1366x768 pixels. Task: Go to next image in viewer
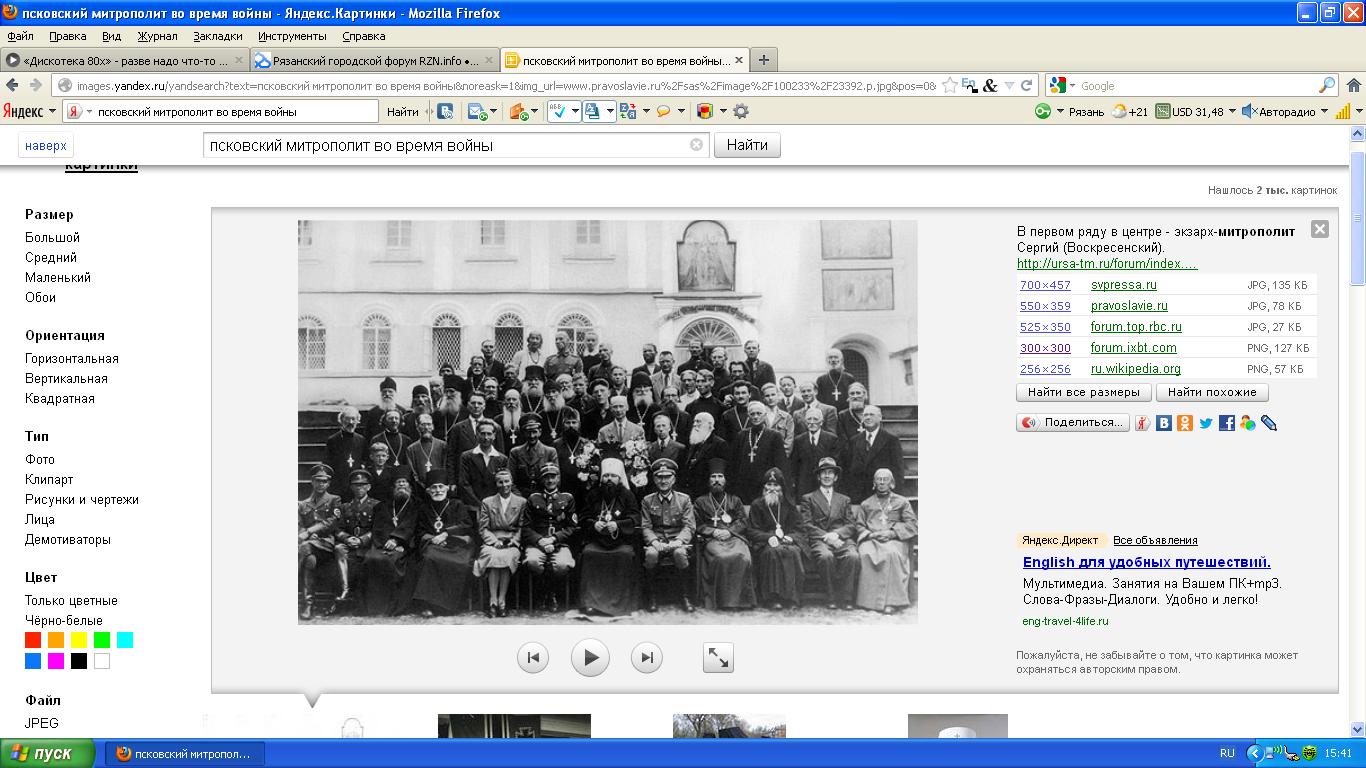pos(647,657)
